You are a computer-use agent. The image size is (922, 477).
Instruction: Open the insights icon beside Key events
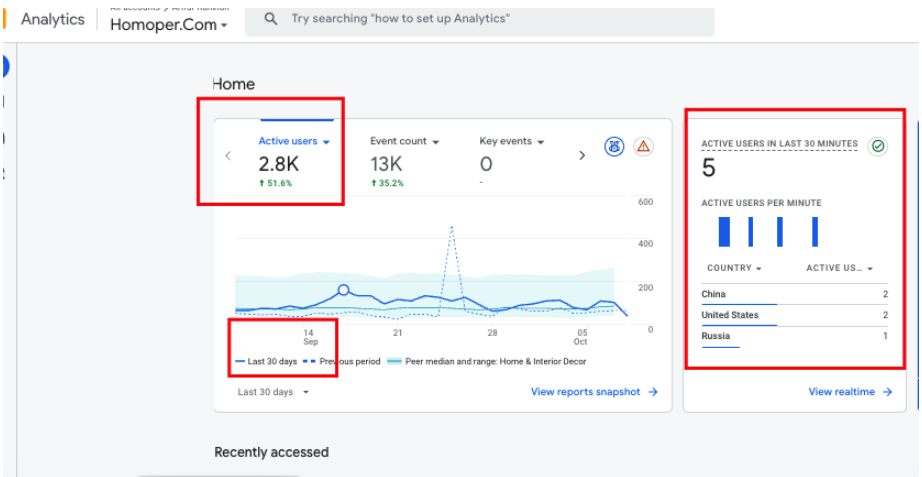pyautogui.click(x=614, y=147)
